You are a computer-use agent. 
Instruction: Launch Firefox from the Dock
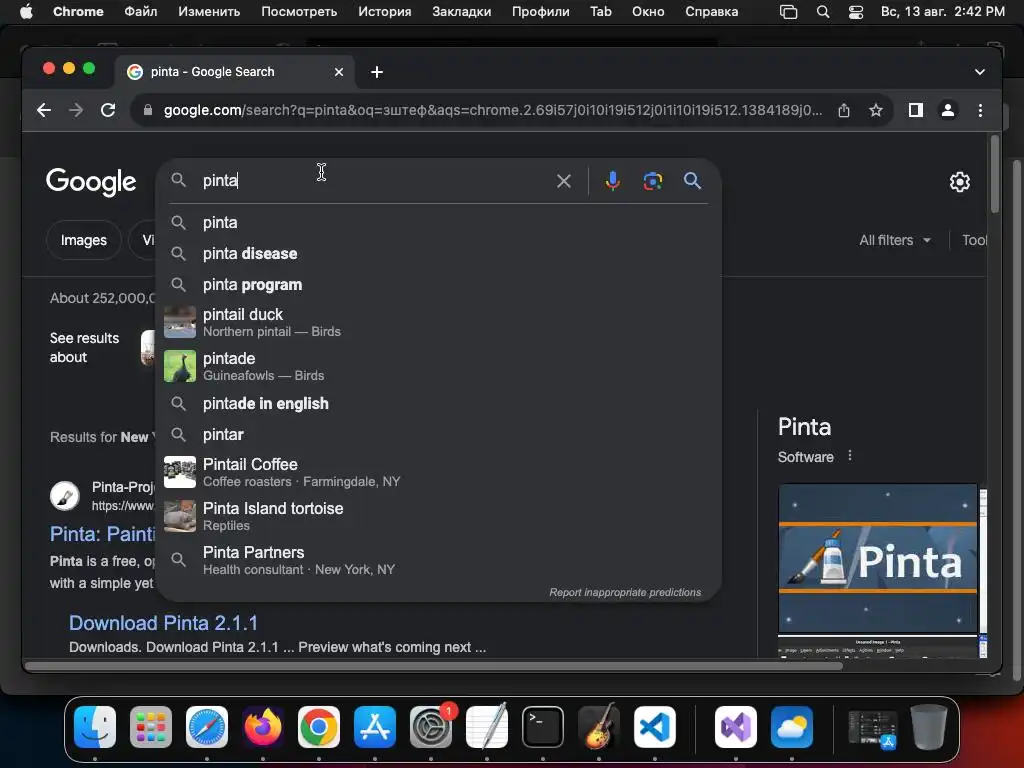click(x=263, y=727)
